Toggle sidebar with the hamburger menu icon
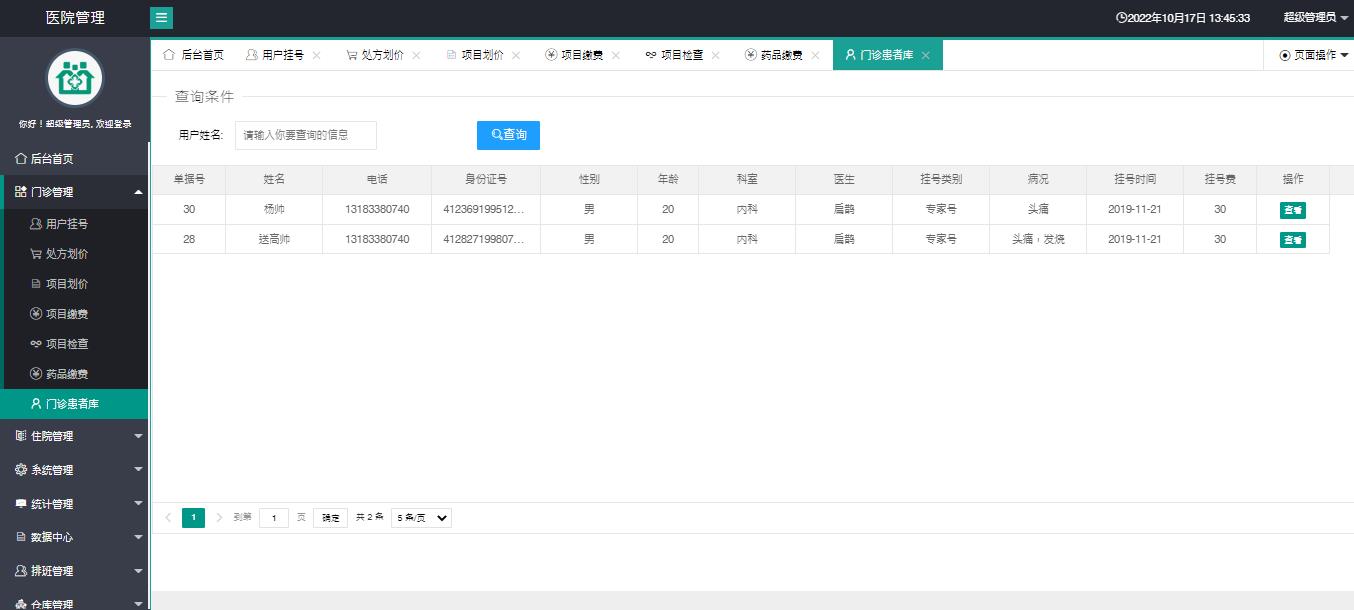This screenshot has height=610, width=1354. click(x=161, y=17)
